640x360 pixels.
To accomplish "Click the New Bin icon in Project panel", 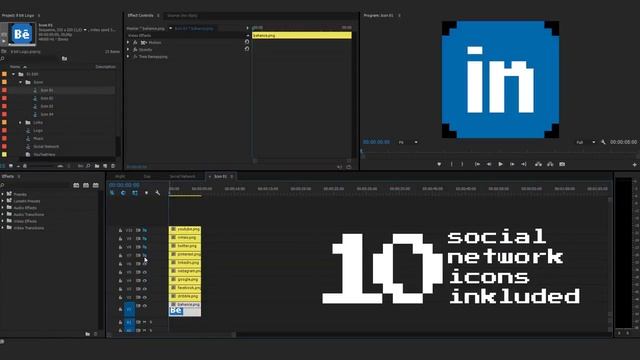I will click(x=97, y=166).
